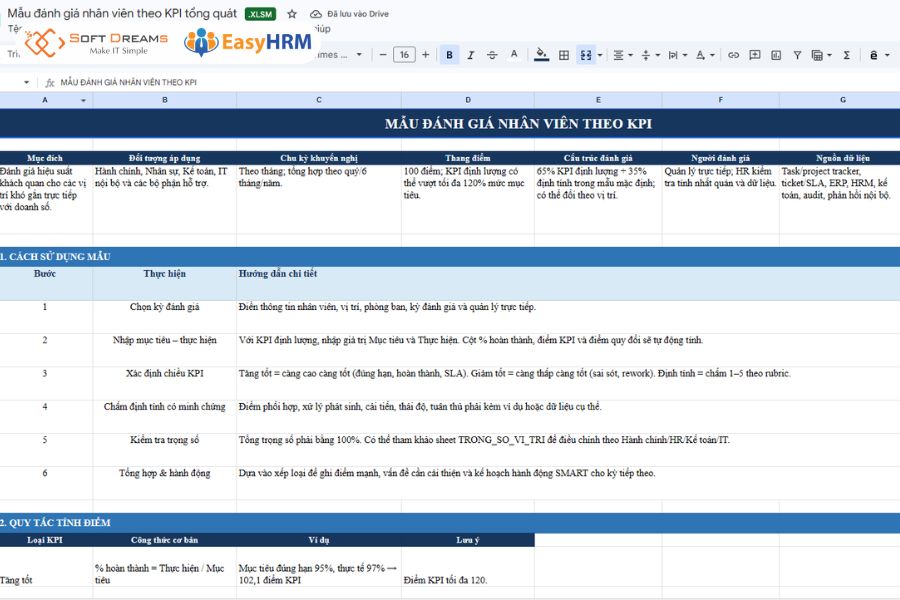Click the sigma functions icon
The width and height of the screenshot is (900, 600).
point(847,55)
